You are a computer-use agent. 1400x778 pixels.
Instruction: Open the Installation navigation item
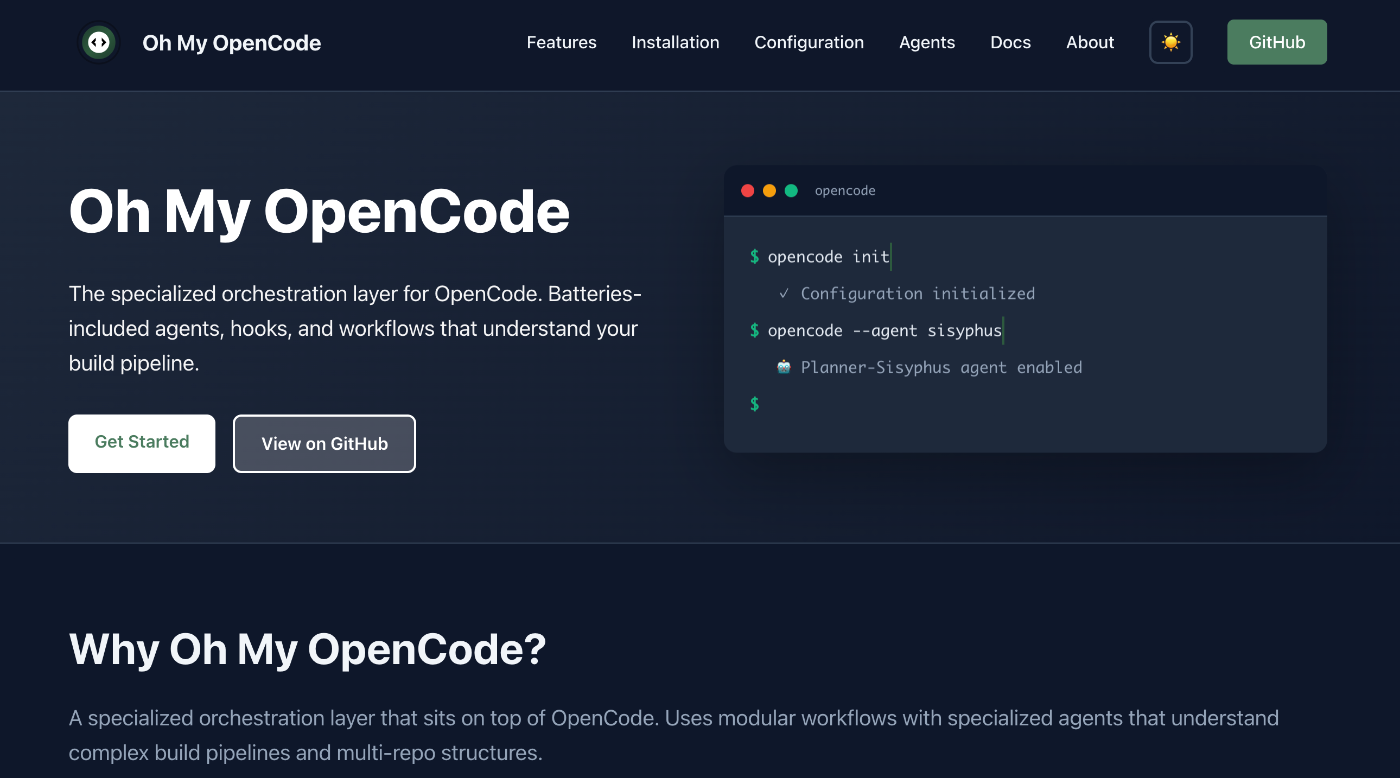(x=675, y=42)
